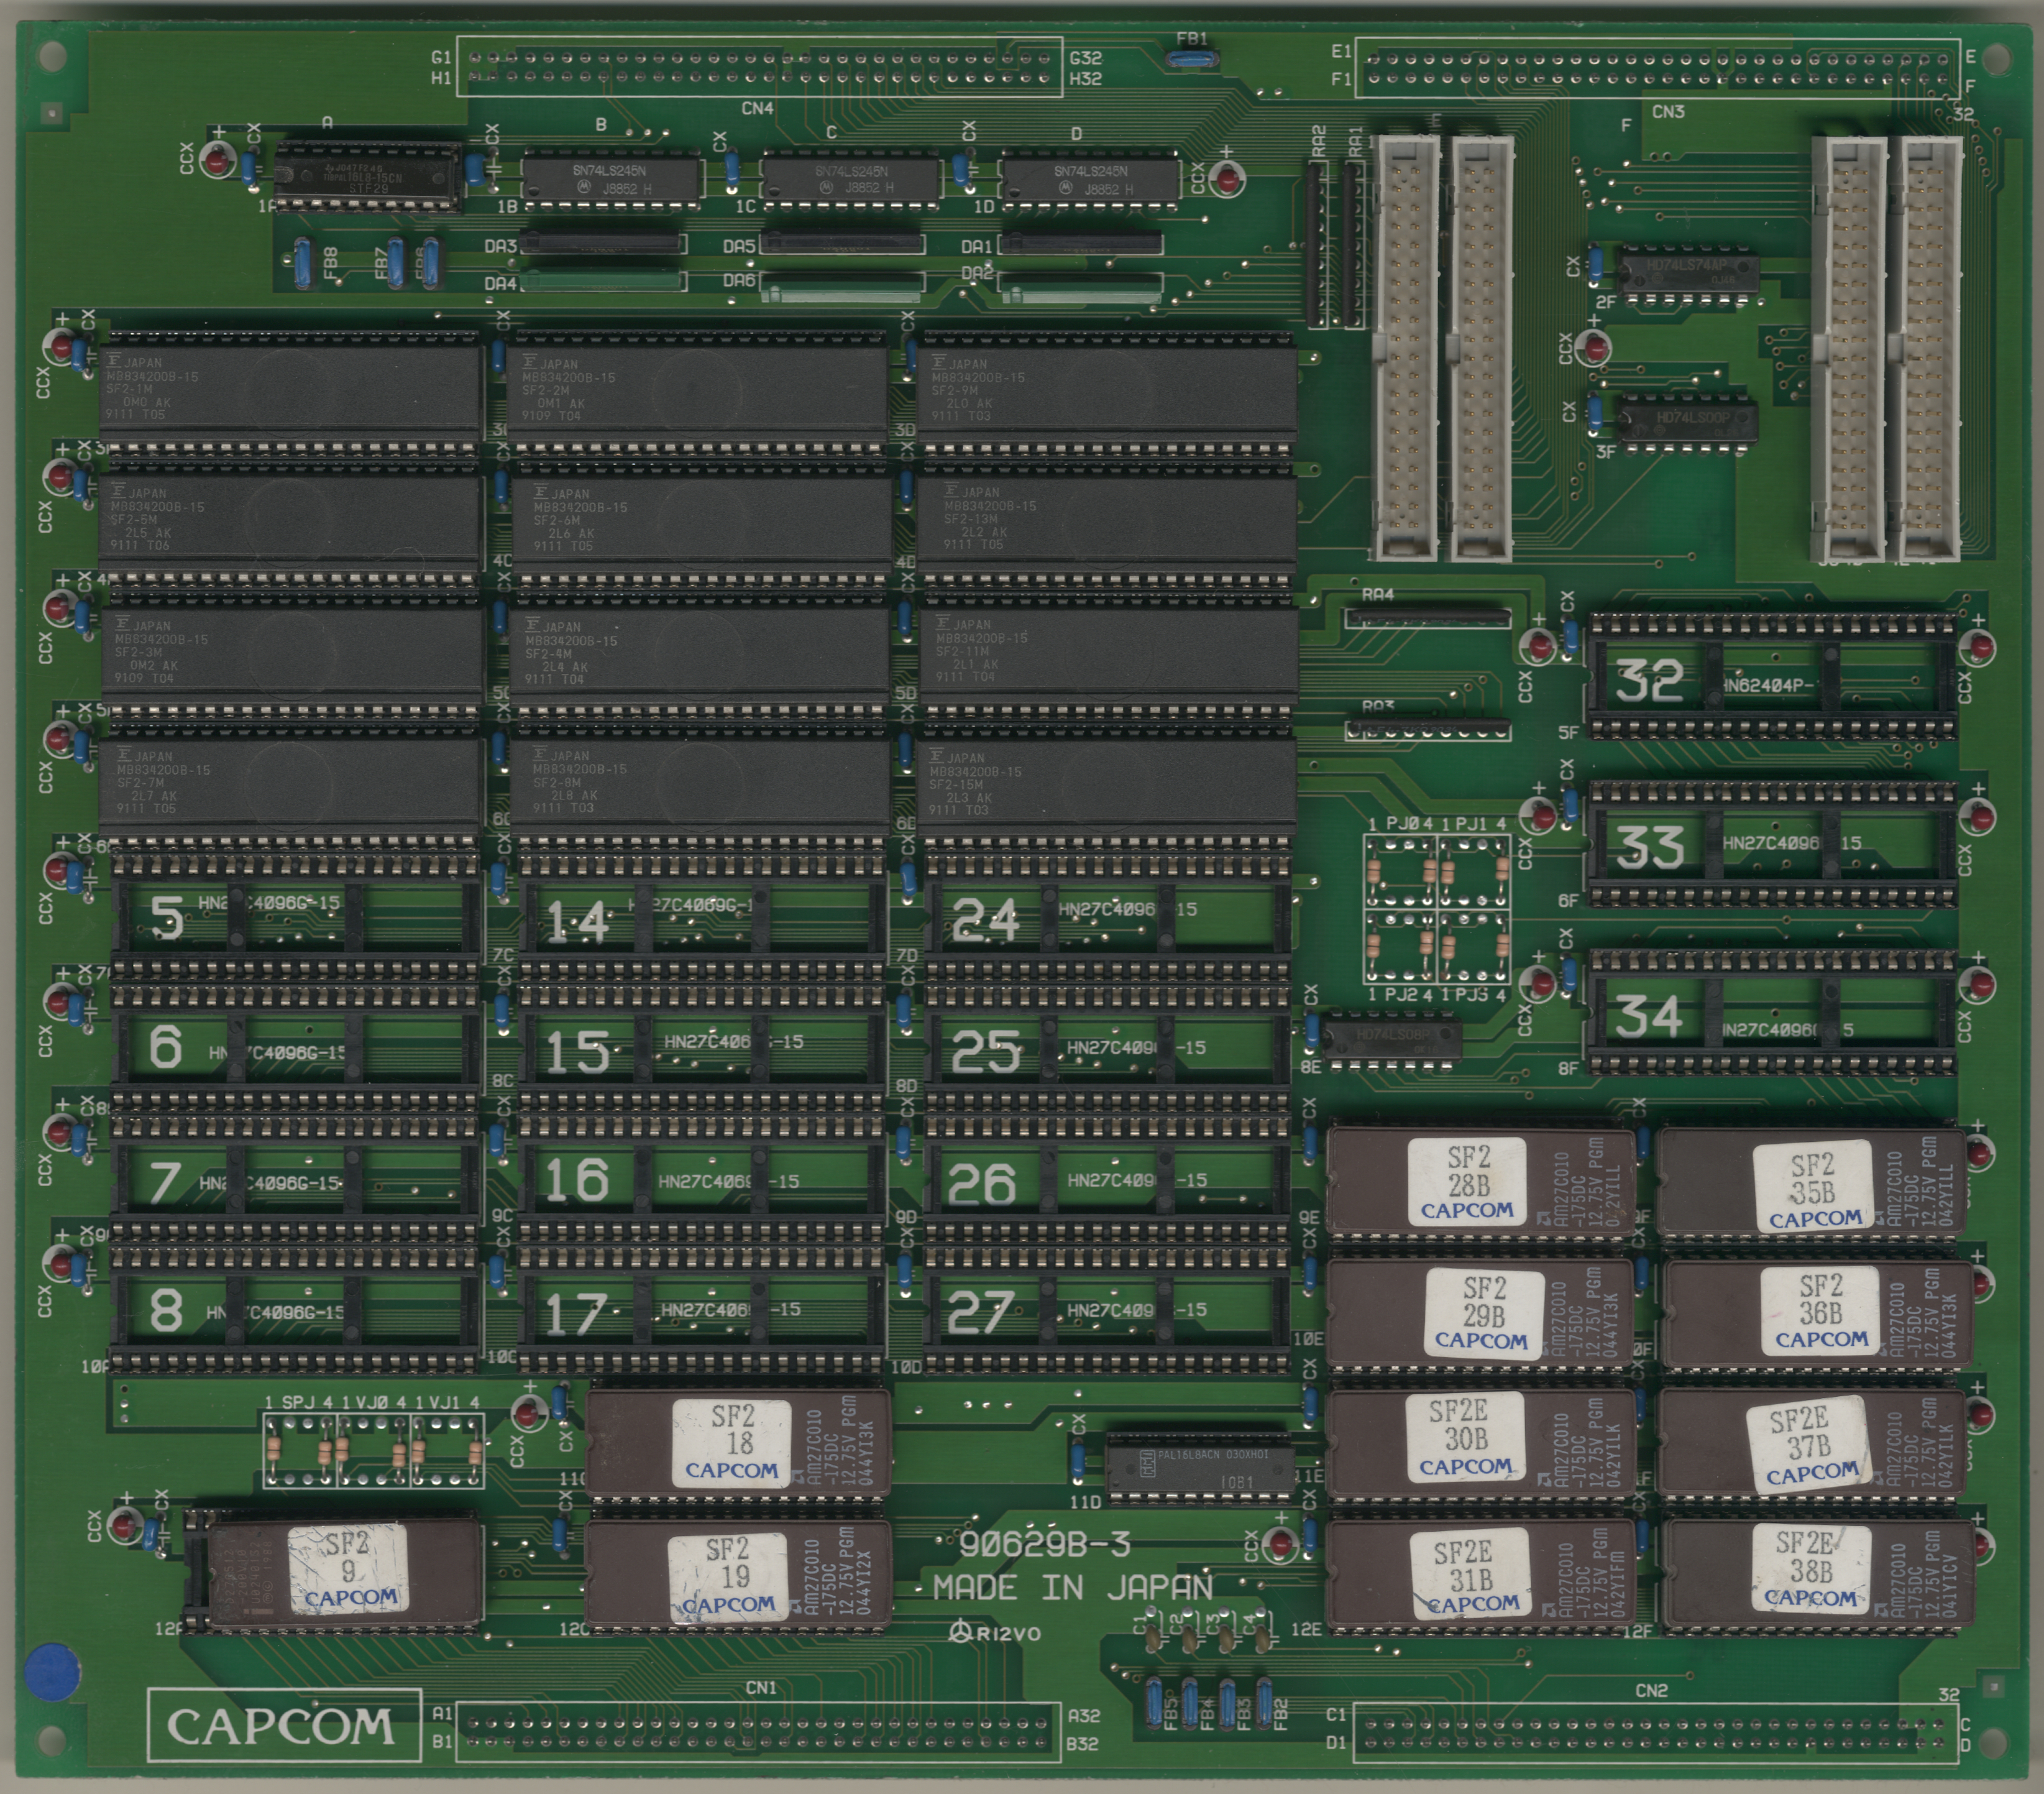Click empty socket number 26
The height and width of the screenshot is (1794, 2044).
pyautogui.click(x=1108, y=1178)
